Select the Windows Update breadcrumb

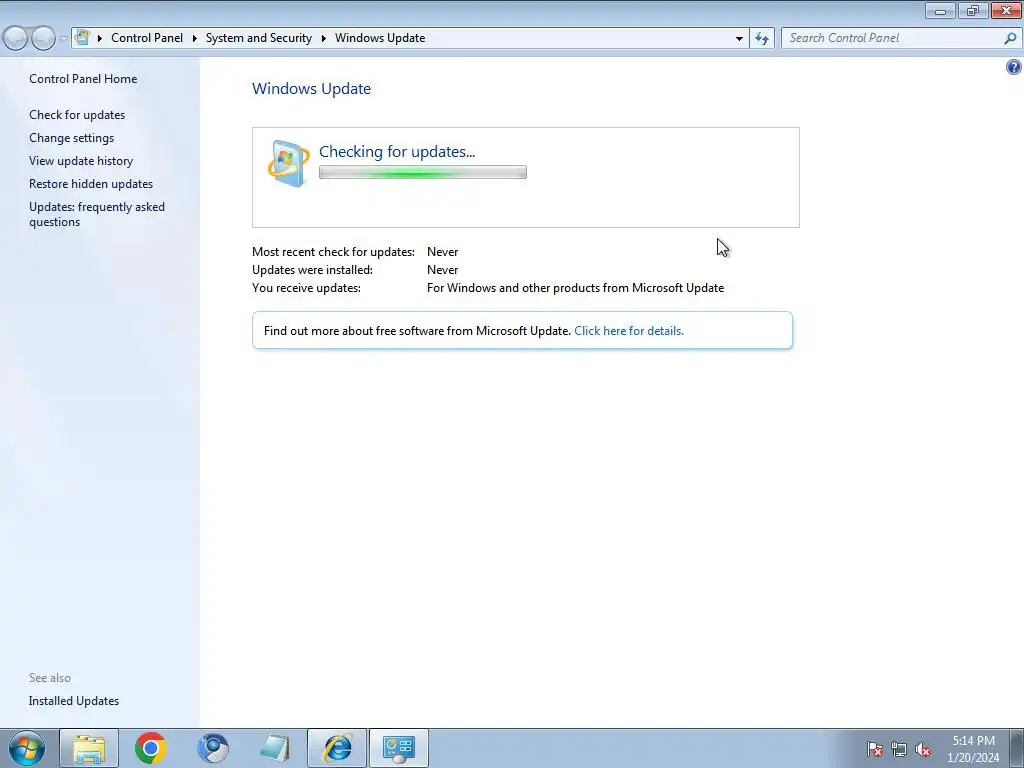[x=380, y=38]
